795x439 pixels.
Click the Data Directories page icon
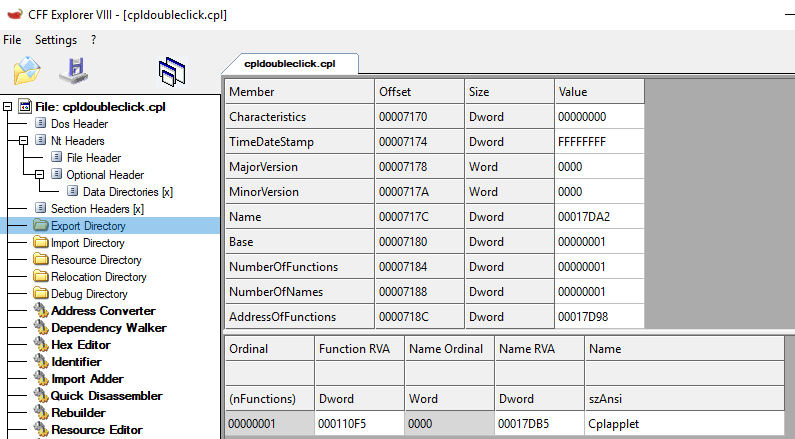tap(73, 191)
